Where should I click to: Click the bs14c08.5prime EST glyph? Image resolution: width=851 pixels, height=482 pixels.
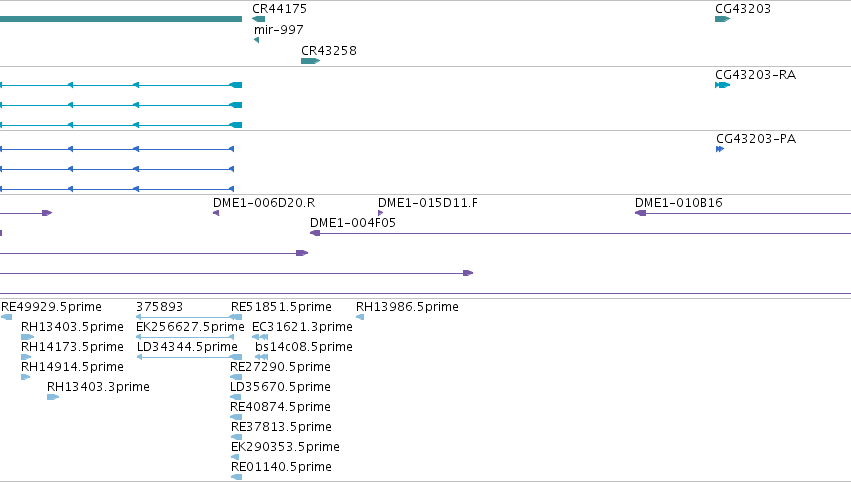coord(262,357)
